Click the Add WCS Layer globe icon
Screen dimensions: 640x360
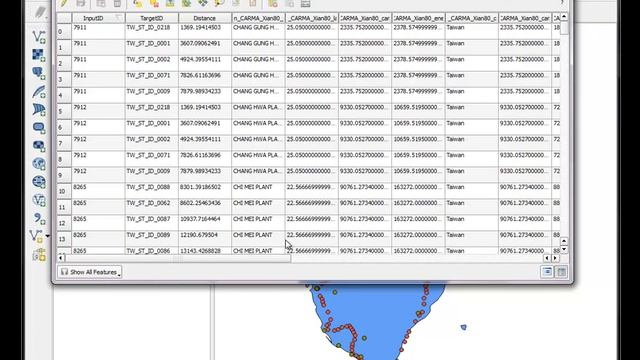pos(39,182)
